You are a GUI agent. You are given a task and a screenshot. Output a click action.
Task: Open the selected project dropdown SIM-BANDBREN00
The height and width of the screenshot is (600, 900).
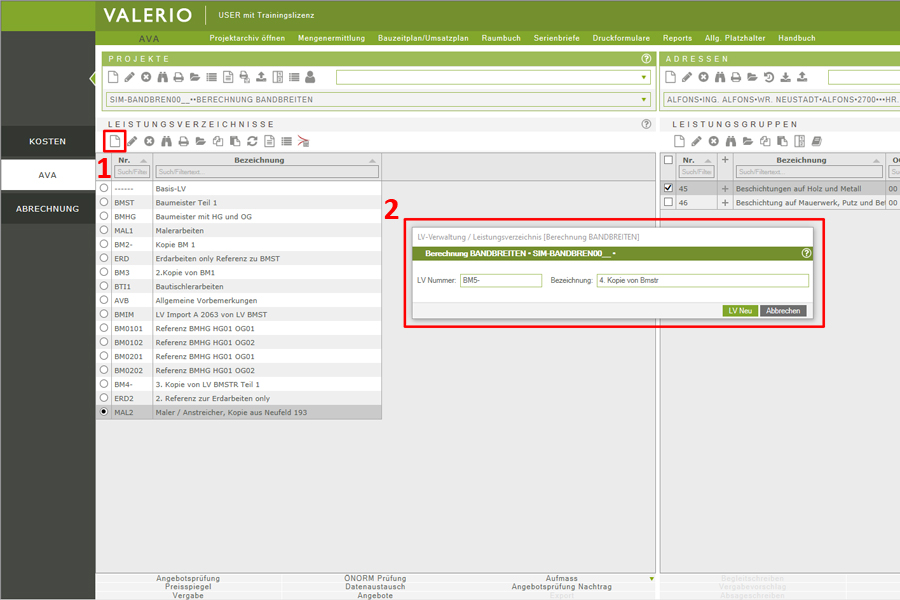click(379, 99)
